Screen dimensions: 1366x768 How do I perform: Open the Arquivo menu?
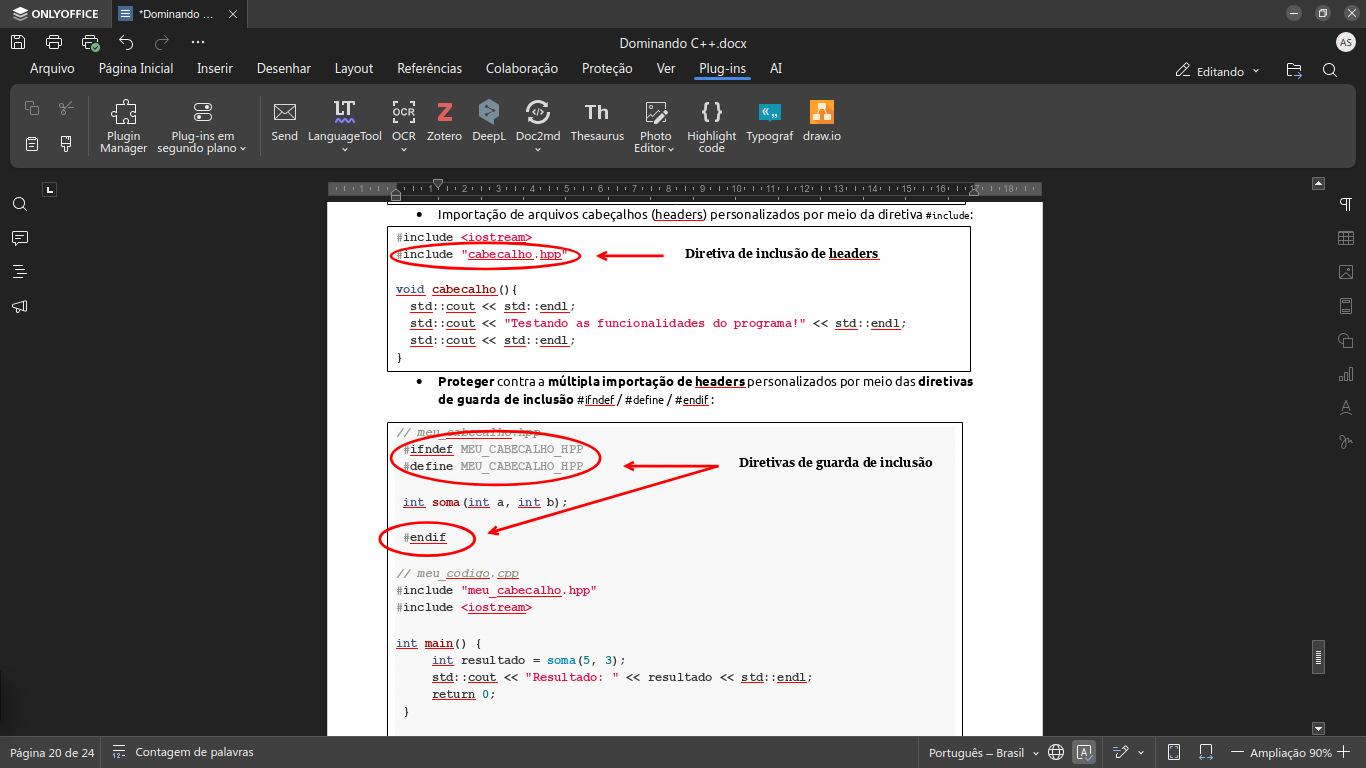pyautogui.click(x=52, y=69)
